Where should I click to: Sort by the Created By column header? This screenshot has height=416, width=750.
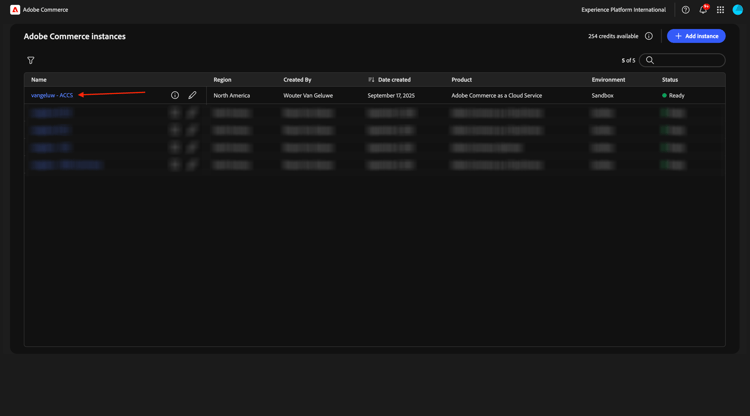coord(297,80)
